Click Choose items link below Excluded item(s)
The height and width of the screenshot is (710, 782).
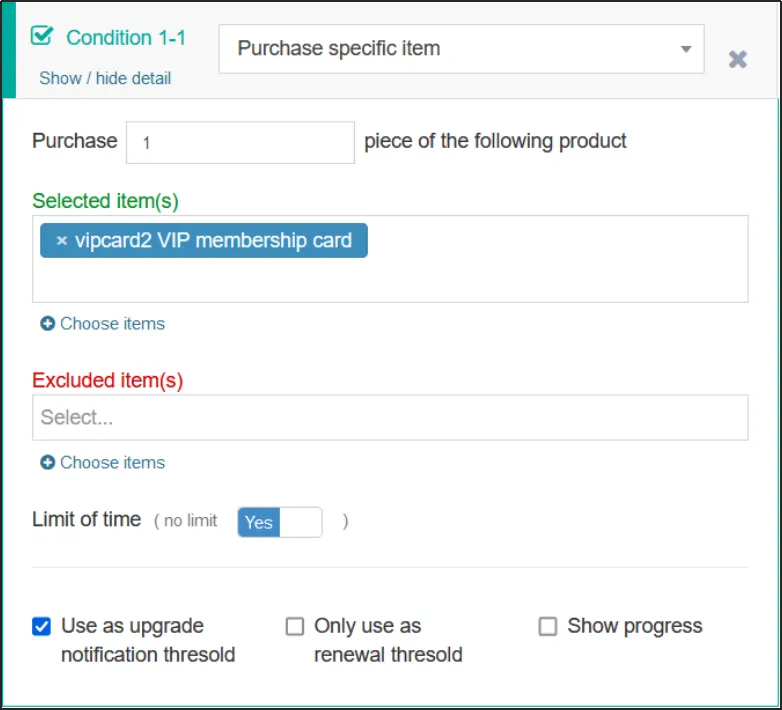[x=112, y=463]
